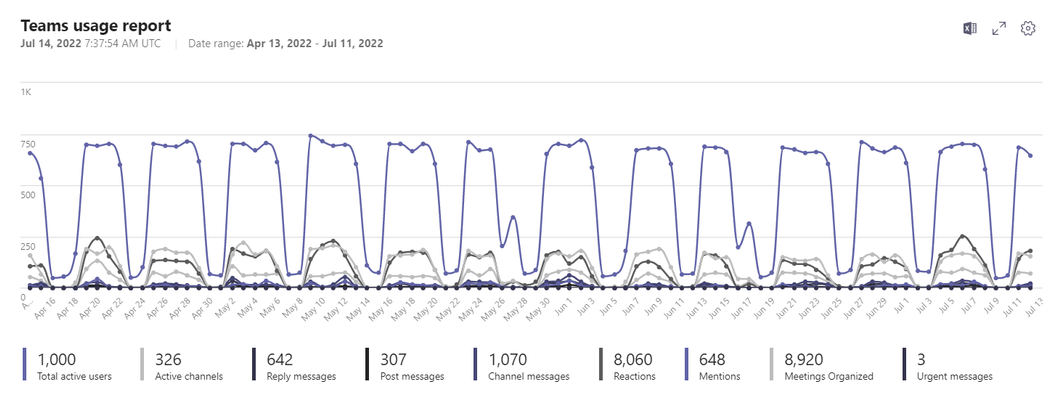The image size is (1061, 400).
Task: Toggle the Post messages legend item
Action: click(x=405, y=365)
